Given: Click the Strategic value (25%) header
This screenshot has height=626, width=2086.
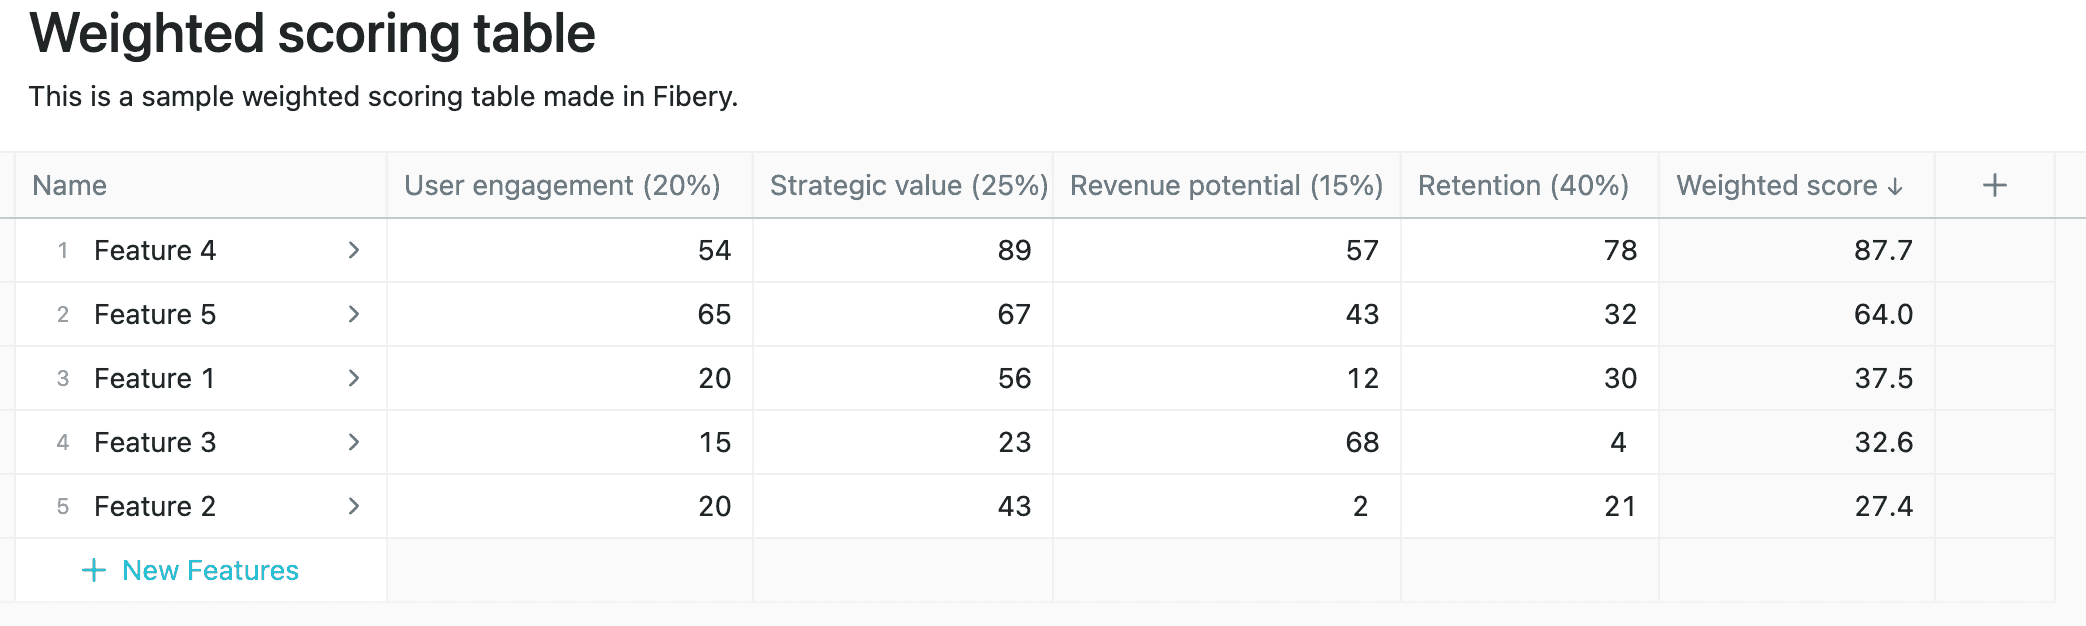Looking at the screenshot, I should coord(907,186).
